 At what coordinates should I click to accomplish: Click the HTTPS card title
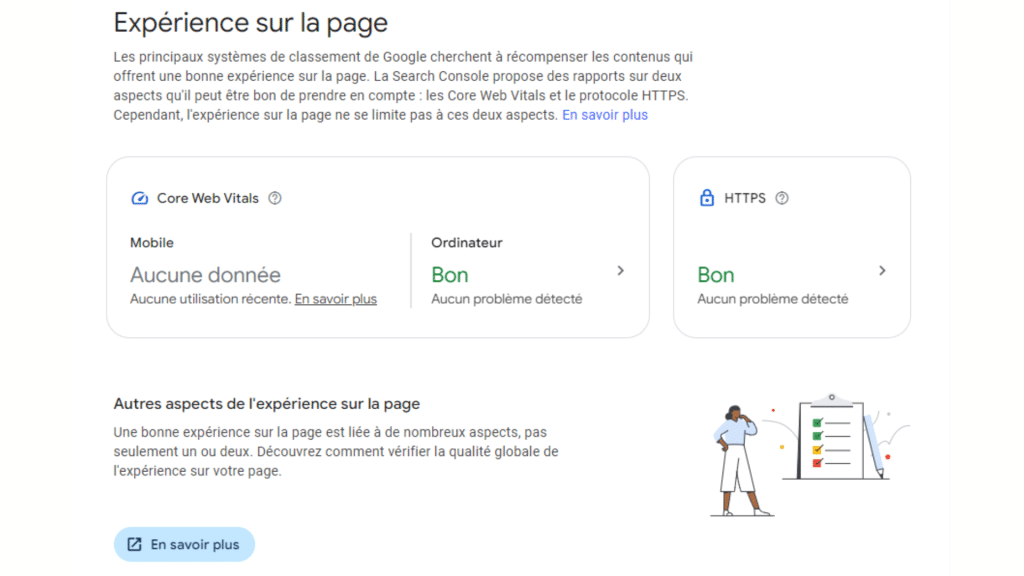pyautogui.click(x=744, y=199)
